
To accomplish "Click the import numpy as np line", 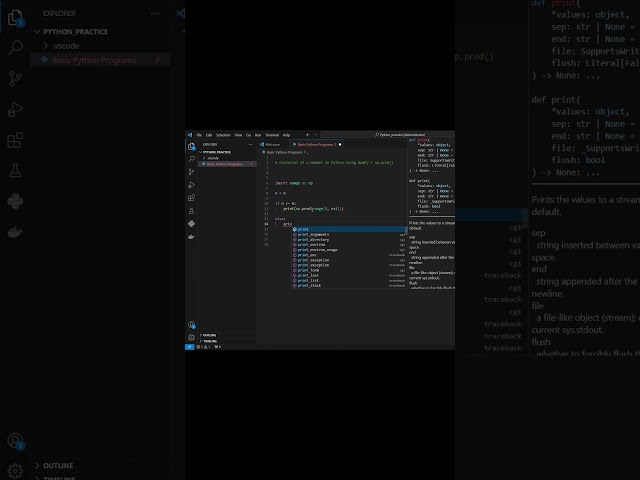I will 294,183.
